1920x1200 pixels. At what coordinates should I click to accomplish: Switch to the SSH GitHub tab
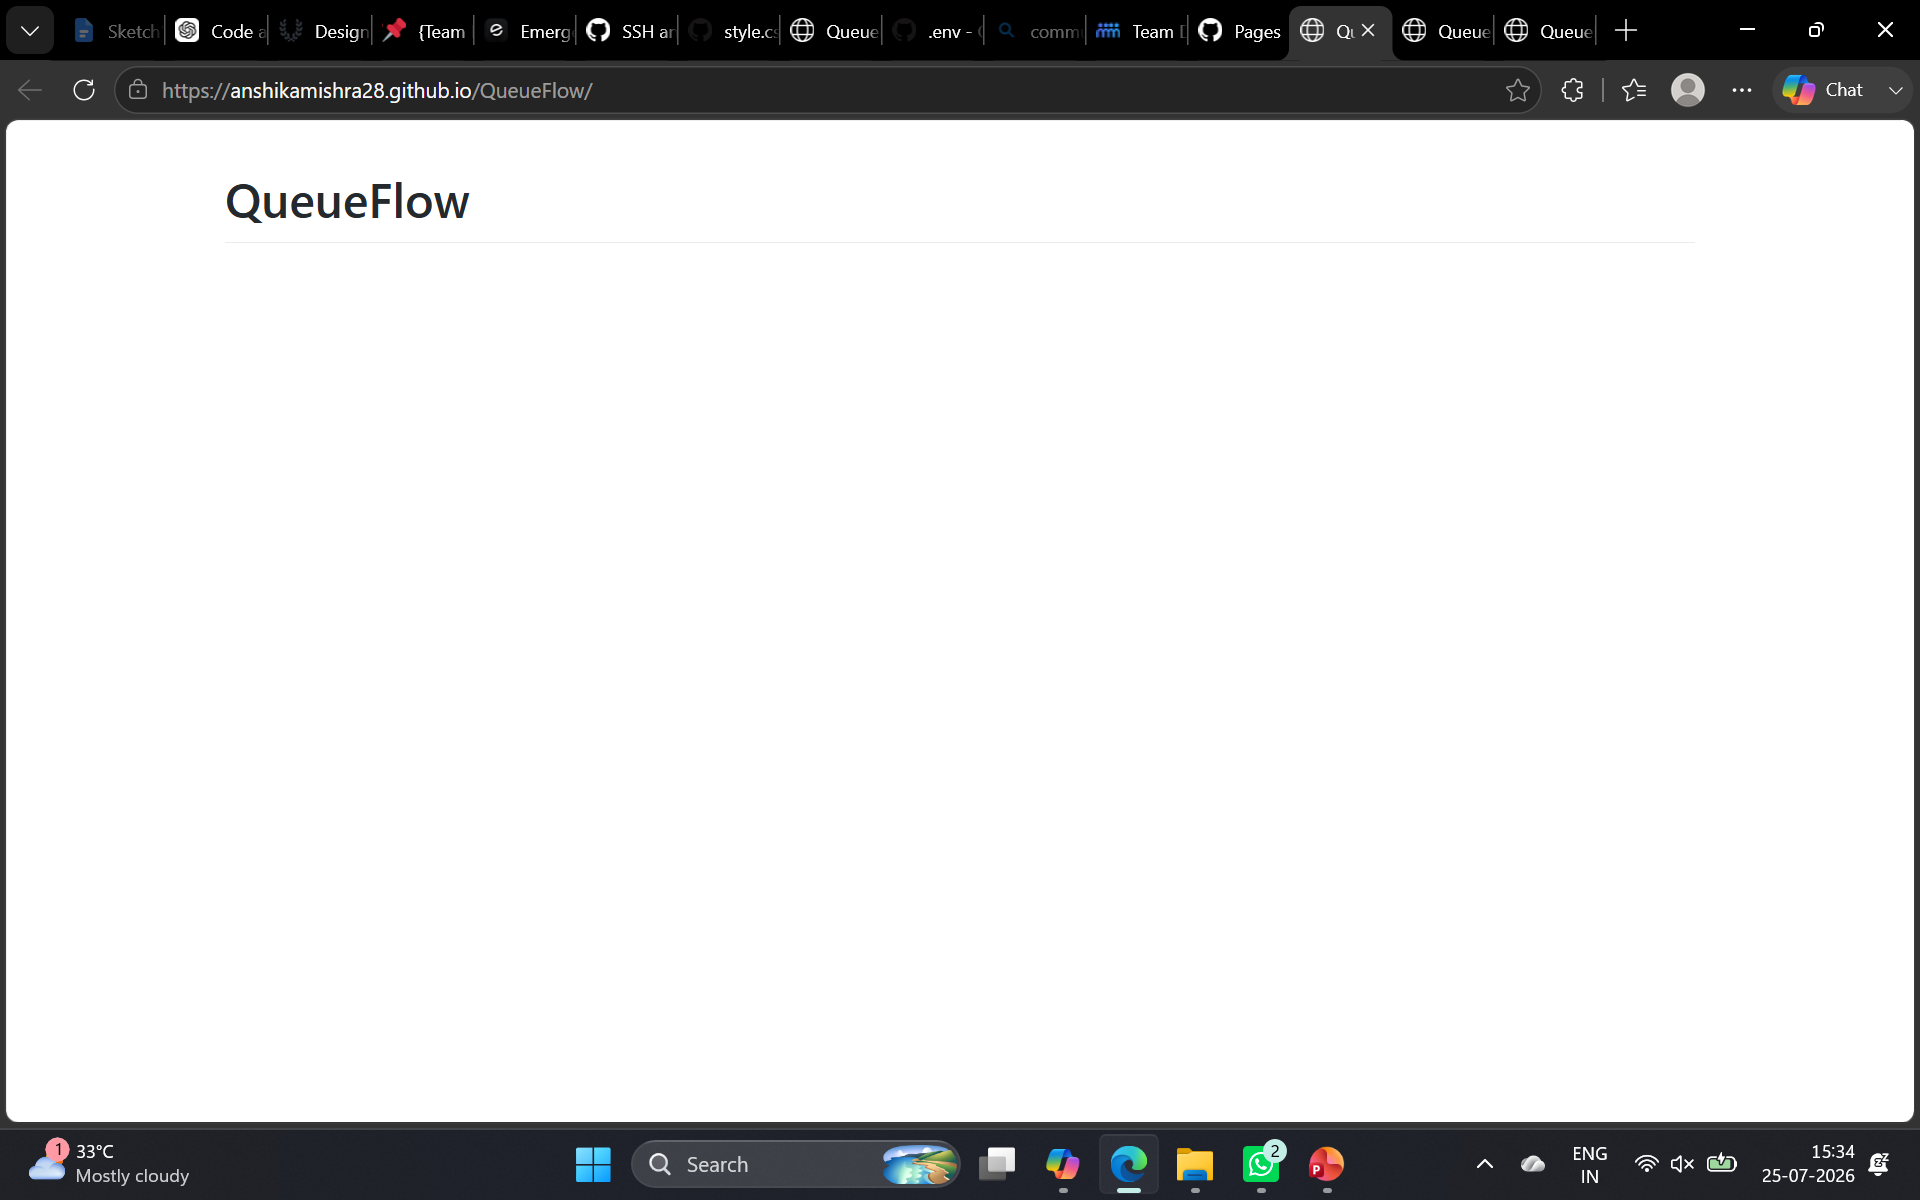pos(628,31)
